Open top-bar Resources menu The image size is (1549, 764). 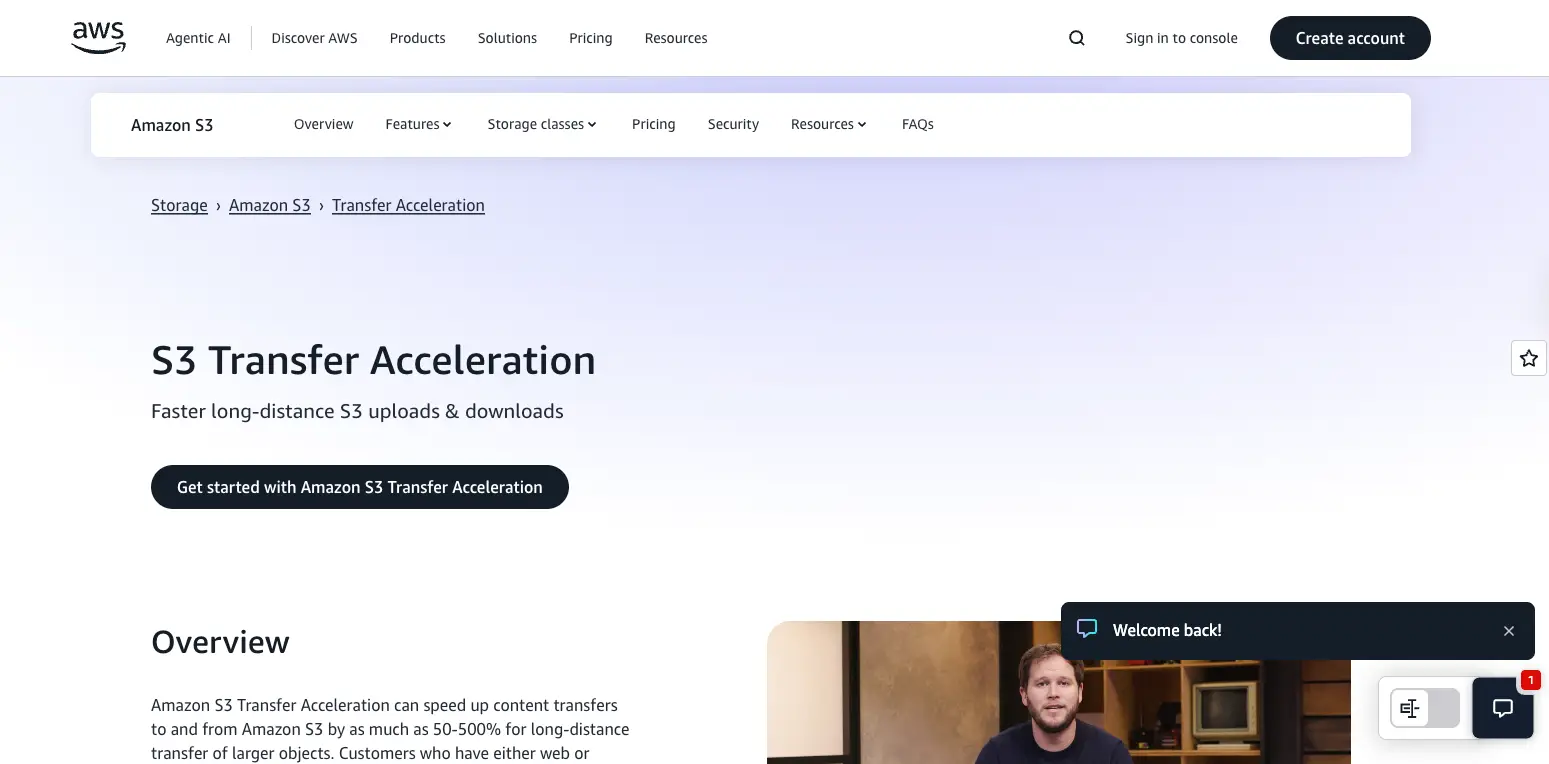coord(676,38)
